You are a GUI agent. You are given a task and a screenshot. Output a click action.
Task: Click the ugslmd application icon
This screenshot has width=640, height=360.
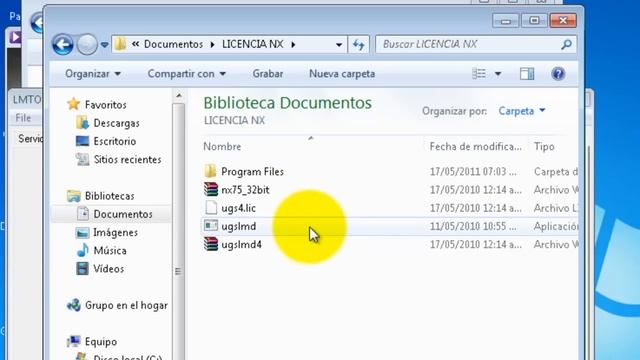tap(211, 226)
